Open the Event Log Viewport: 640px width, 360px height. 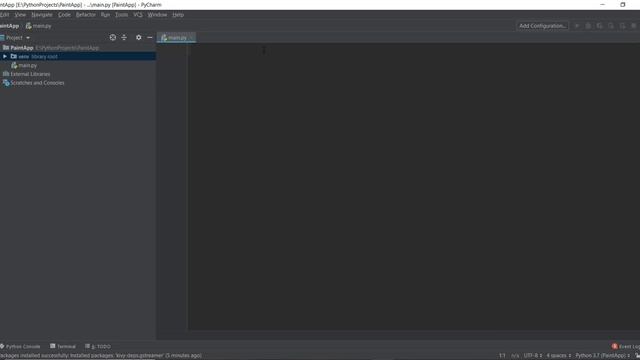626,346
